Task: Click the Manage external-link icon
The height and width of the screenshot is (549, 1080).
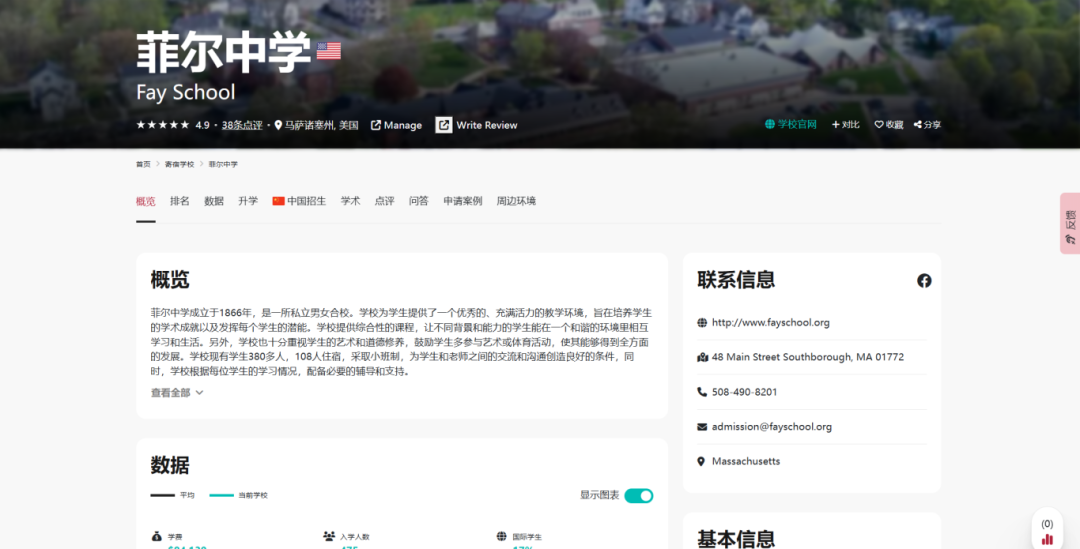Action: tap(376, 125)
